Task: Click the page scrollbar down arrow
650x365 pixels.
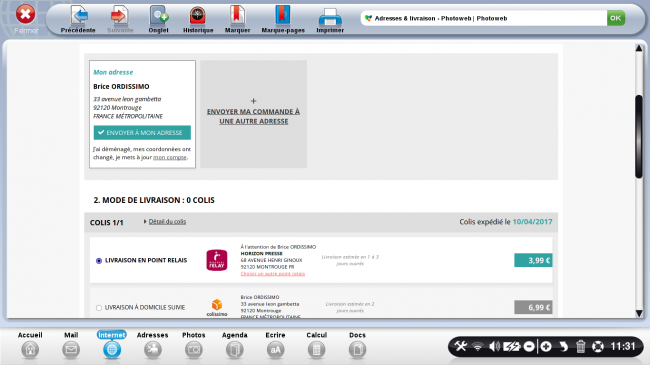Action: (639, 314)
